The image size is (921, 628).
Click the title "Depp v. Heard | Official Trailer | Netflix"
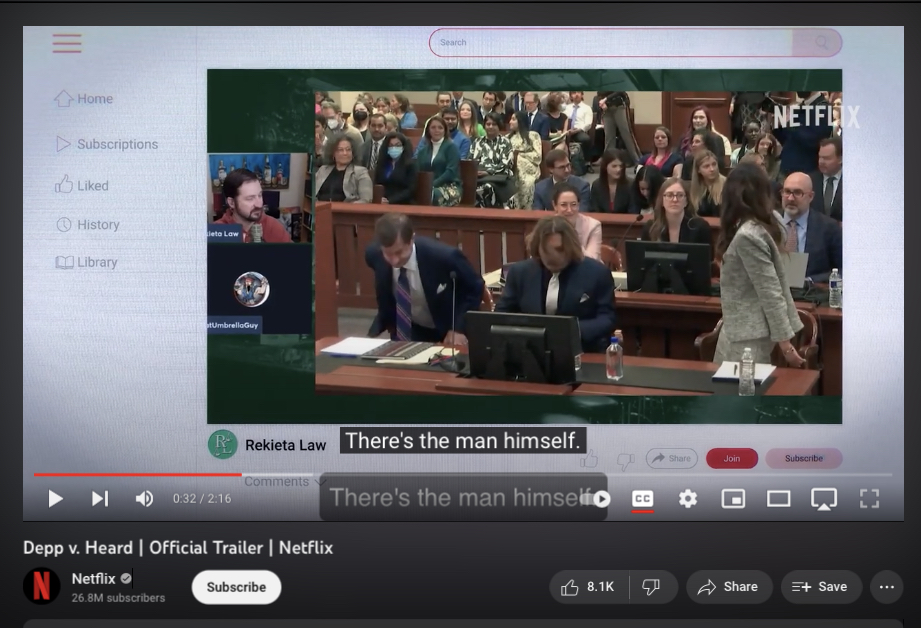tap(178, 548)
